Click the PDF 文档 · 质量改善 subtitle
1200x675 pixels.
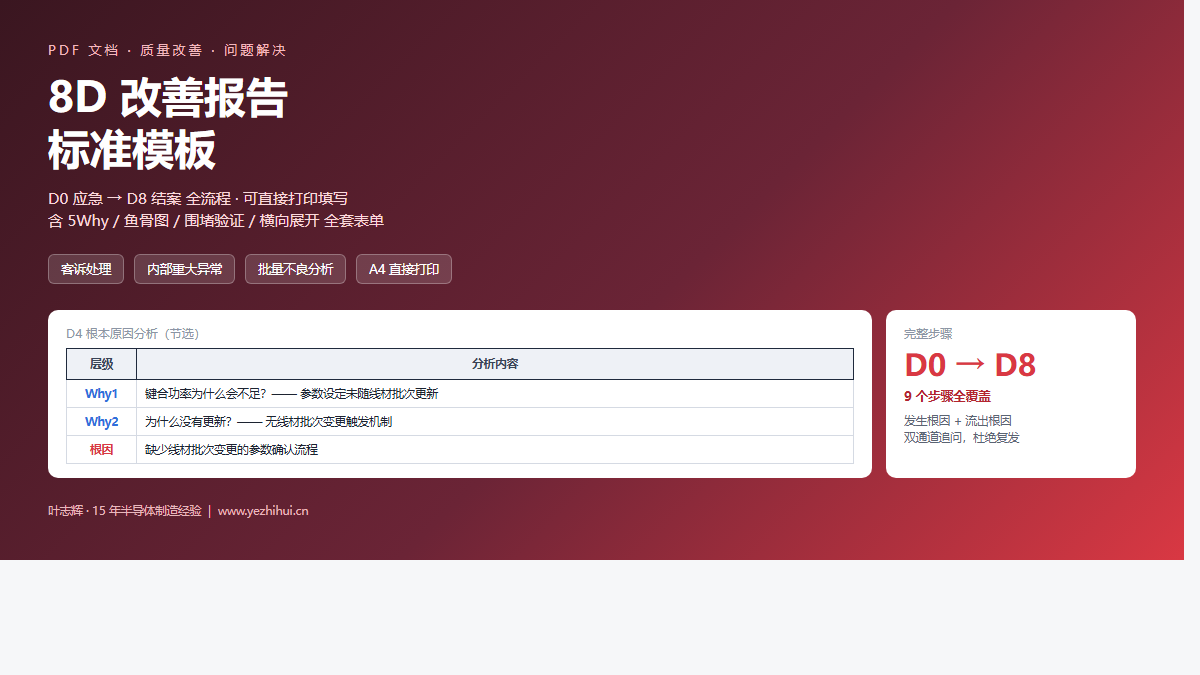point(167,50)
